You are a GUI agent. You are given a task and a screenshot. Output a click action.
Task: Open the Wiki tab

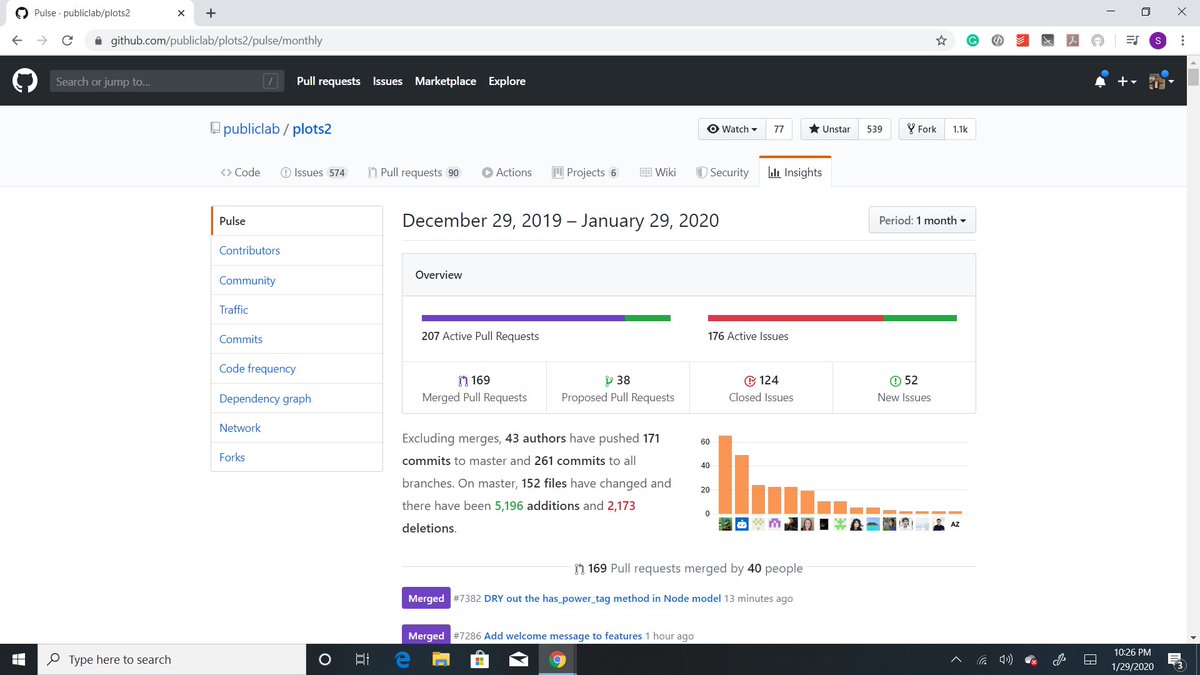tap(658, 172)
